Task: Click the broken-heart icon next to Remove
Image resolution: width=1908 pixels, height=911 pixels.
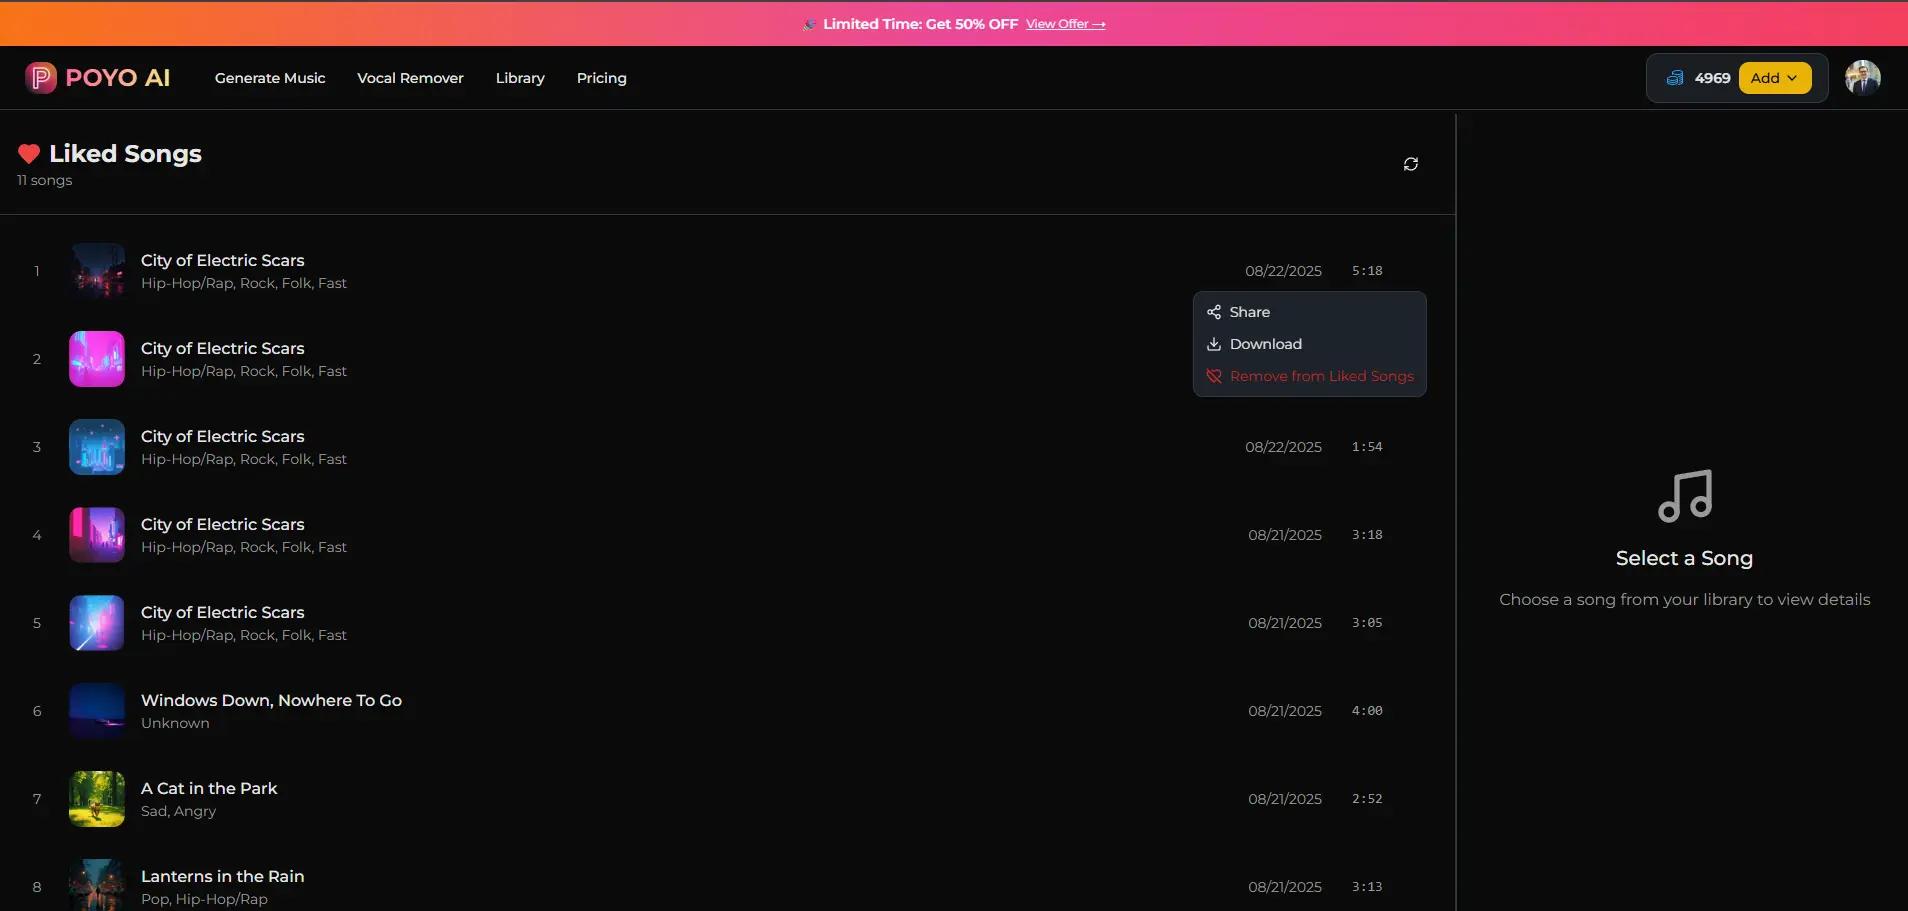Action: point(1214,376)
